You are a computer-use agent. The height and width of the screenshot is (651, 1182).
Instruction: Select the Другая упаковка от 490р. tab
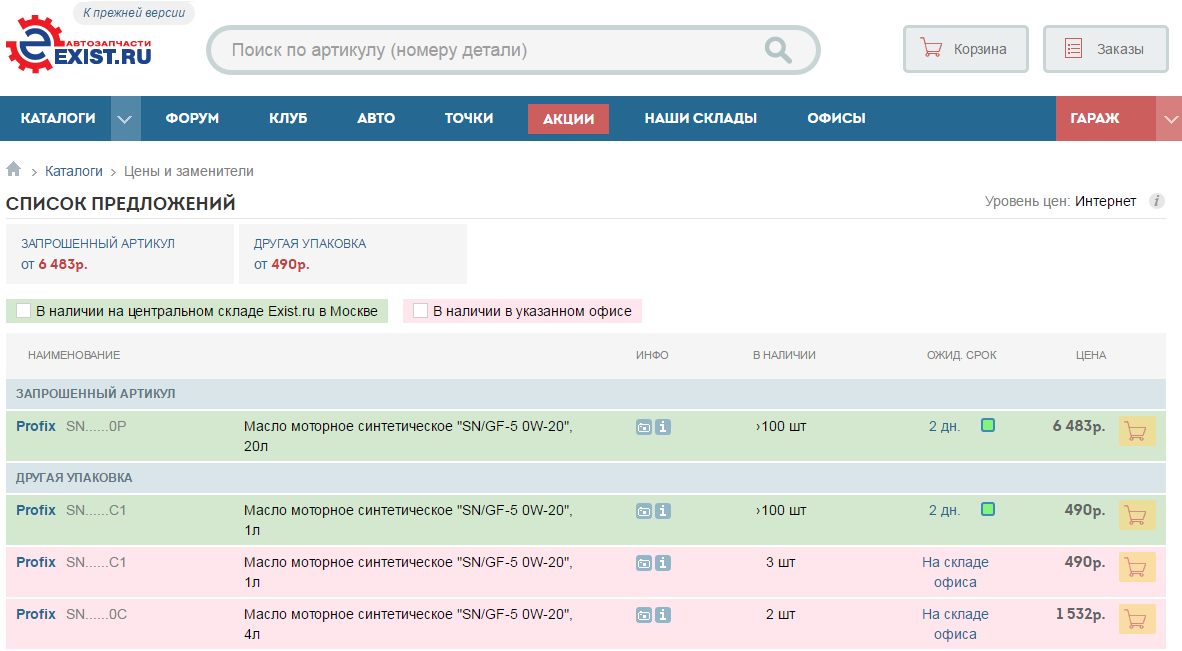coord(353,254)
